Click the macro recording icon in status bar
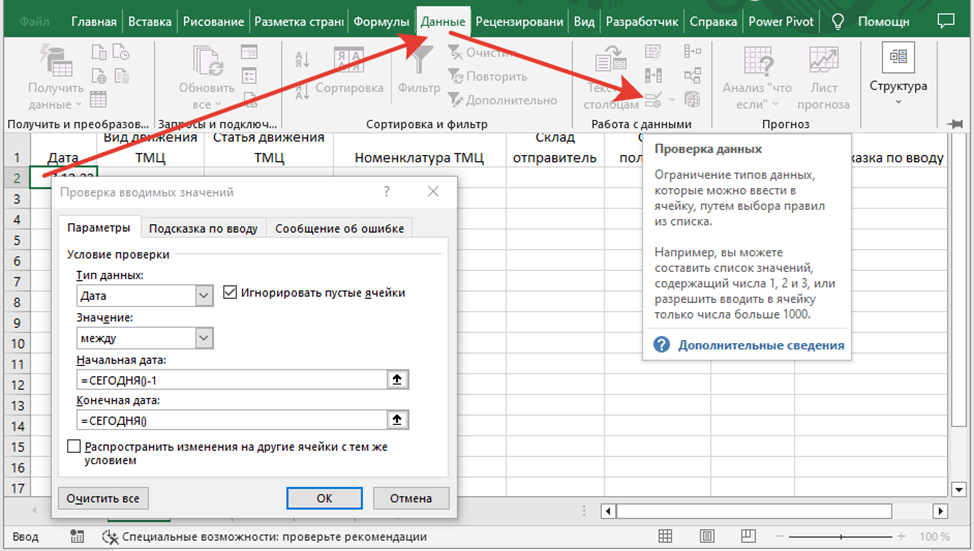Screen dimensions: 974x551 [77, 536]
